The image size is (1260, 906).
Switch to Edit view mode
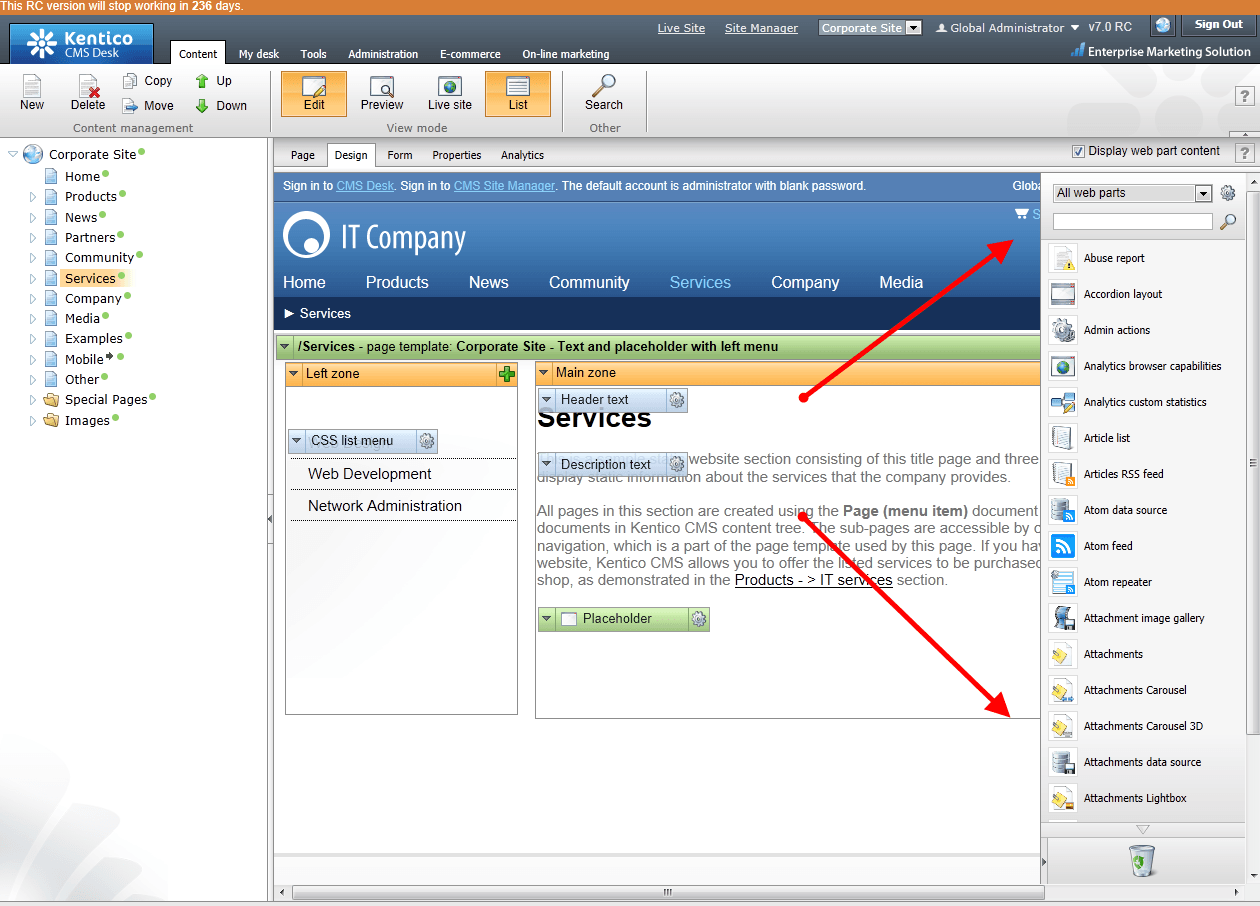click(314, 94)
